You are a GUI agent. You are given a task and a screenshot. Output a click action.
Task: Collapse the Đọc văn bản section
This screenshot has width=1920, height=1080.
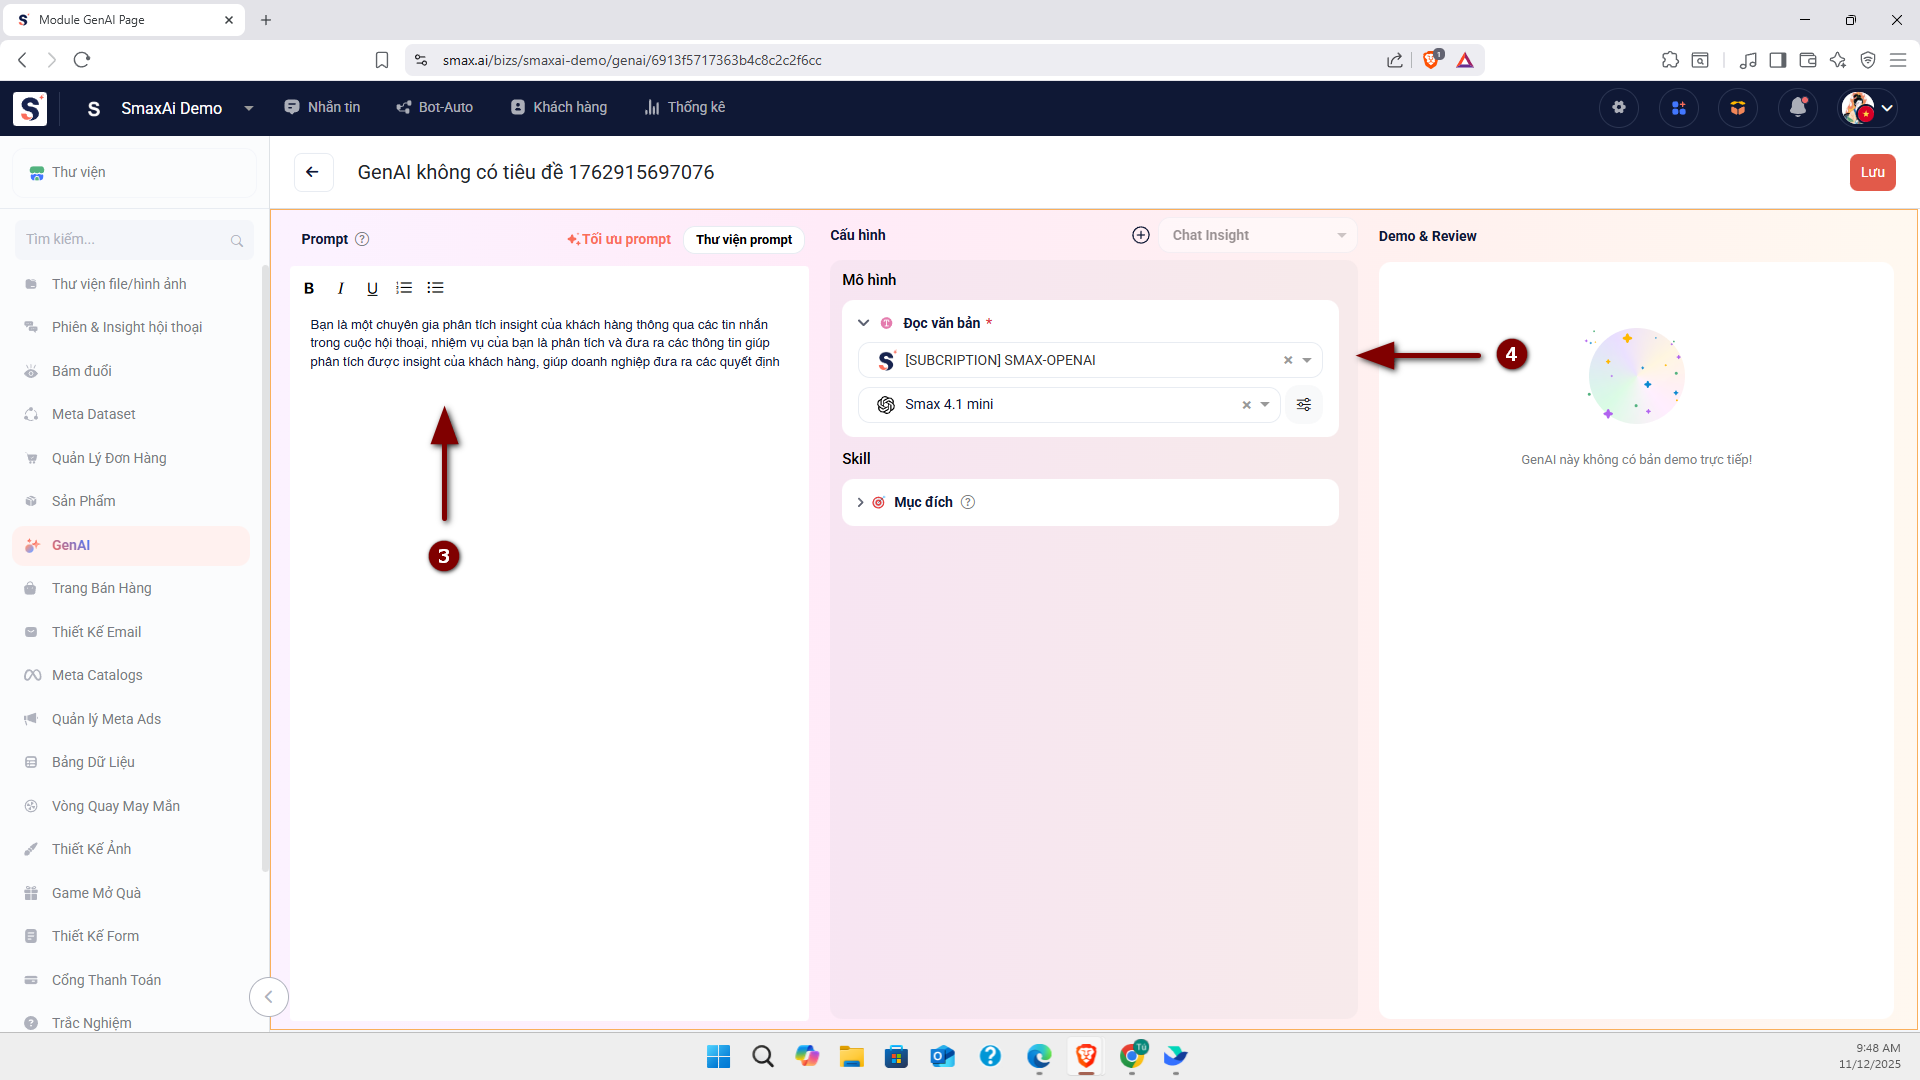click(x=864, y=323)
